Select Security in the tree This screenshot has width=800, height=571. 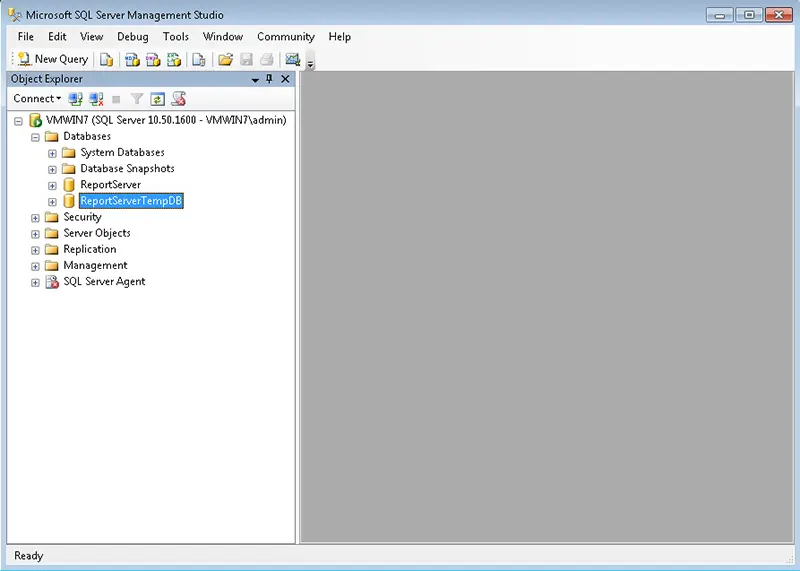click(x=83, y=217)
